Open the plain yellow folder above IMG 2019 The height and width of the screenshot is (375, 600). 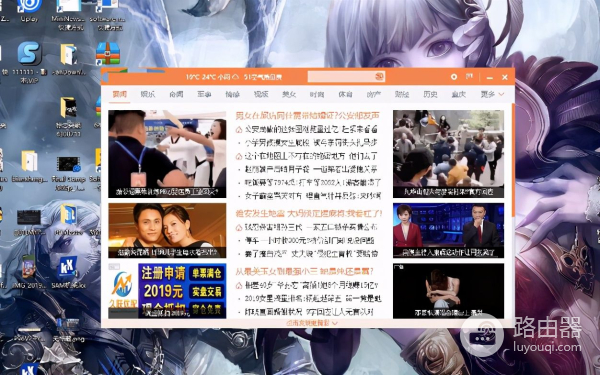(x=29, y=166)
